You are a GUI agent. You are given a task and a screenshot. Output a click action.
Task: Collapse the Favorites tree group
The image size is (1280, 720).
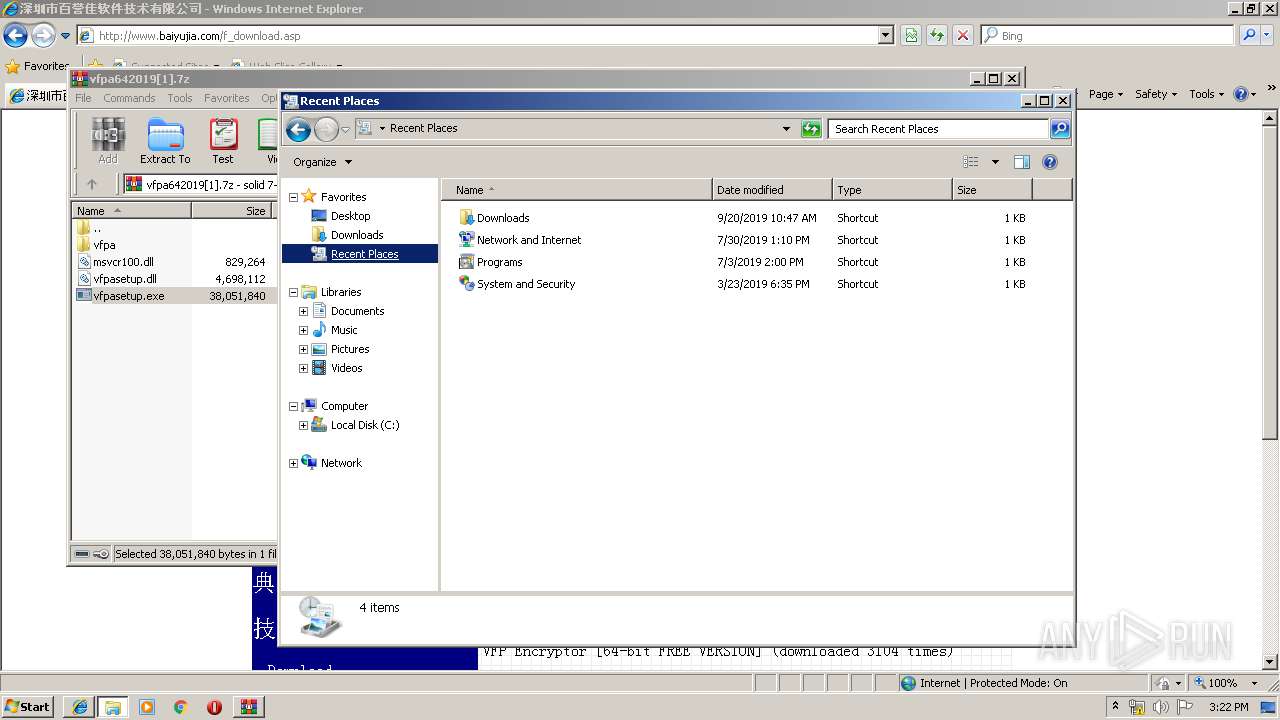[293, 197]
